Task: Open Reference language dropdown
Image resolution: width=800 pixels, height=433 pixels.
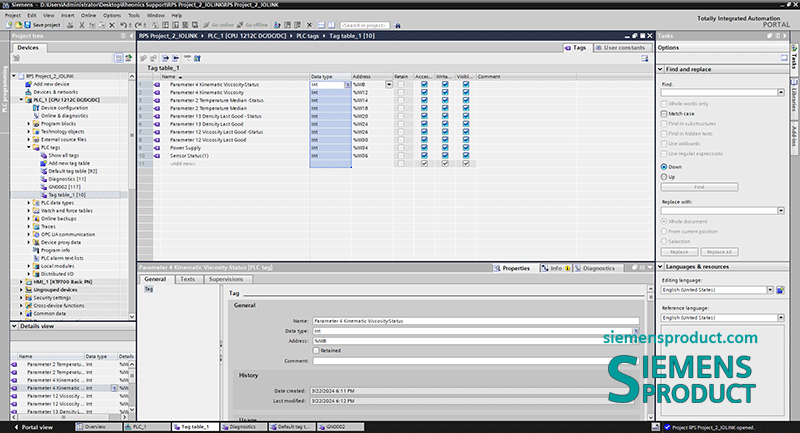Action: [781, 318]
